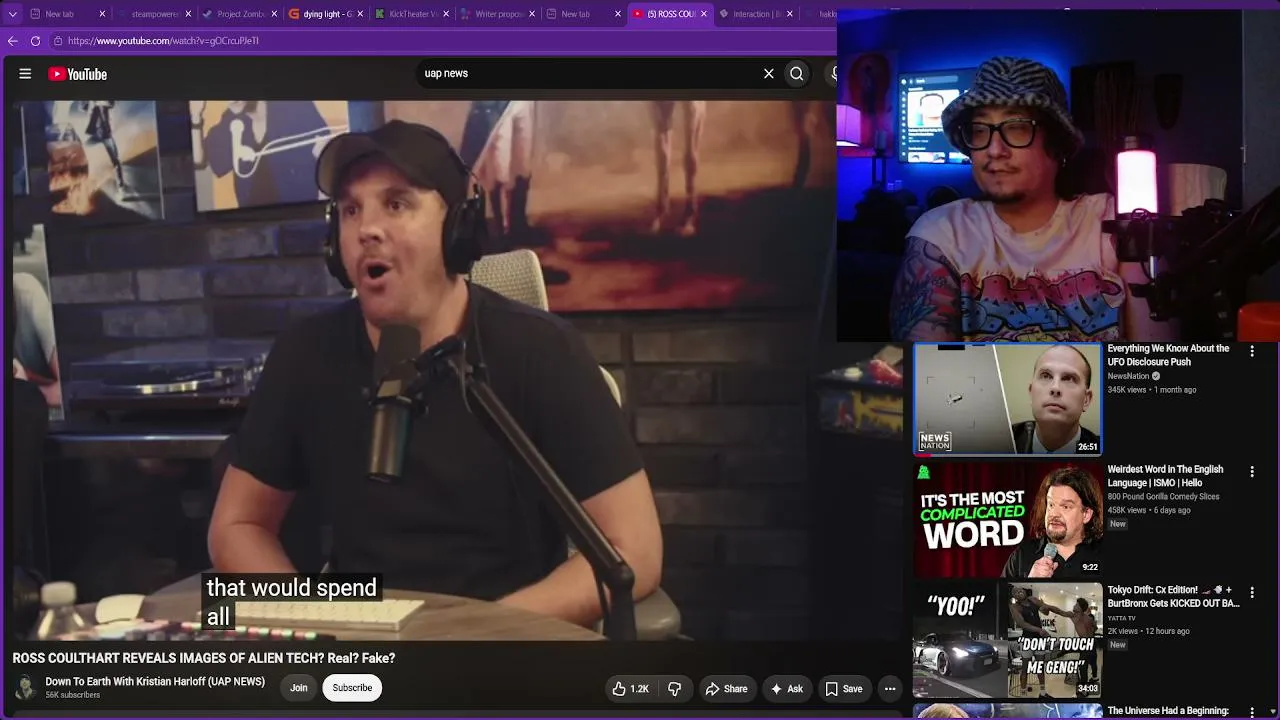Viewport: 1280px width, 720px height.
Task: Clear the 'uap news' search text
Action: tap(768, 73)
